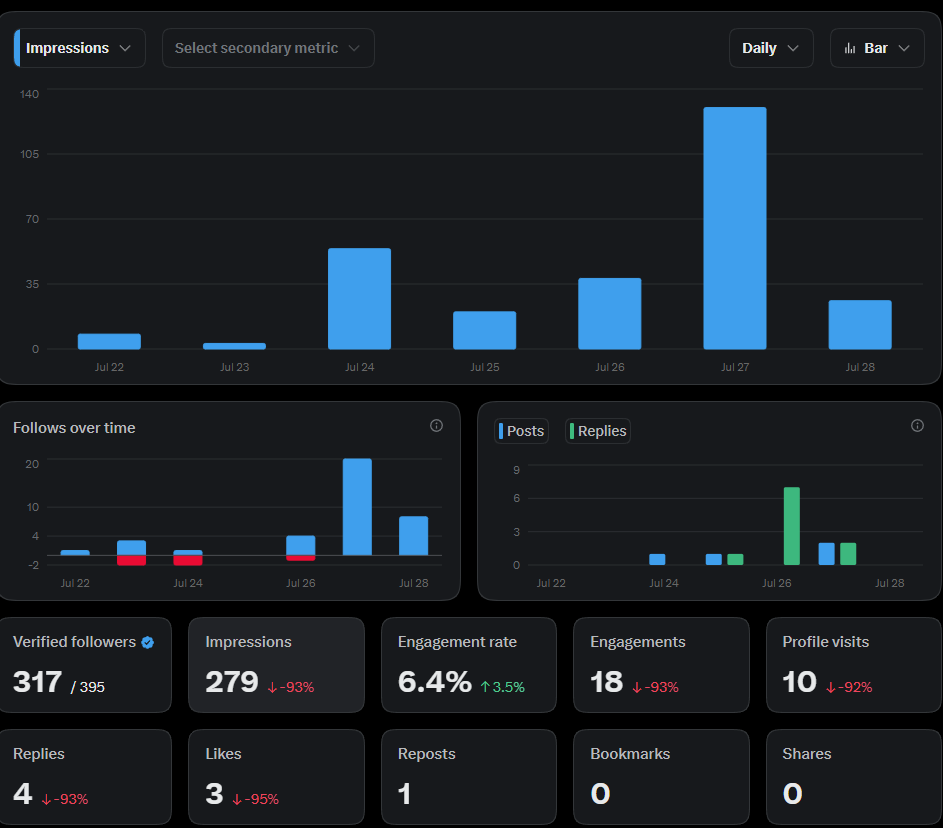Screen dimensions: 943x828
Task: Select the Verified followers card
Action: point(85,665)
